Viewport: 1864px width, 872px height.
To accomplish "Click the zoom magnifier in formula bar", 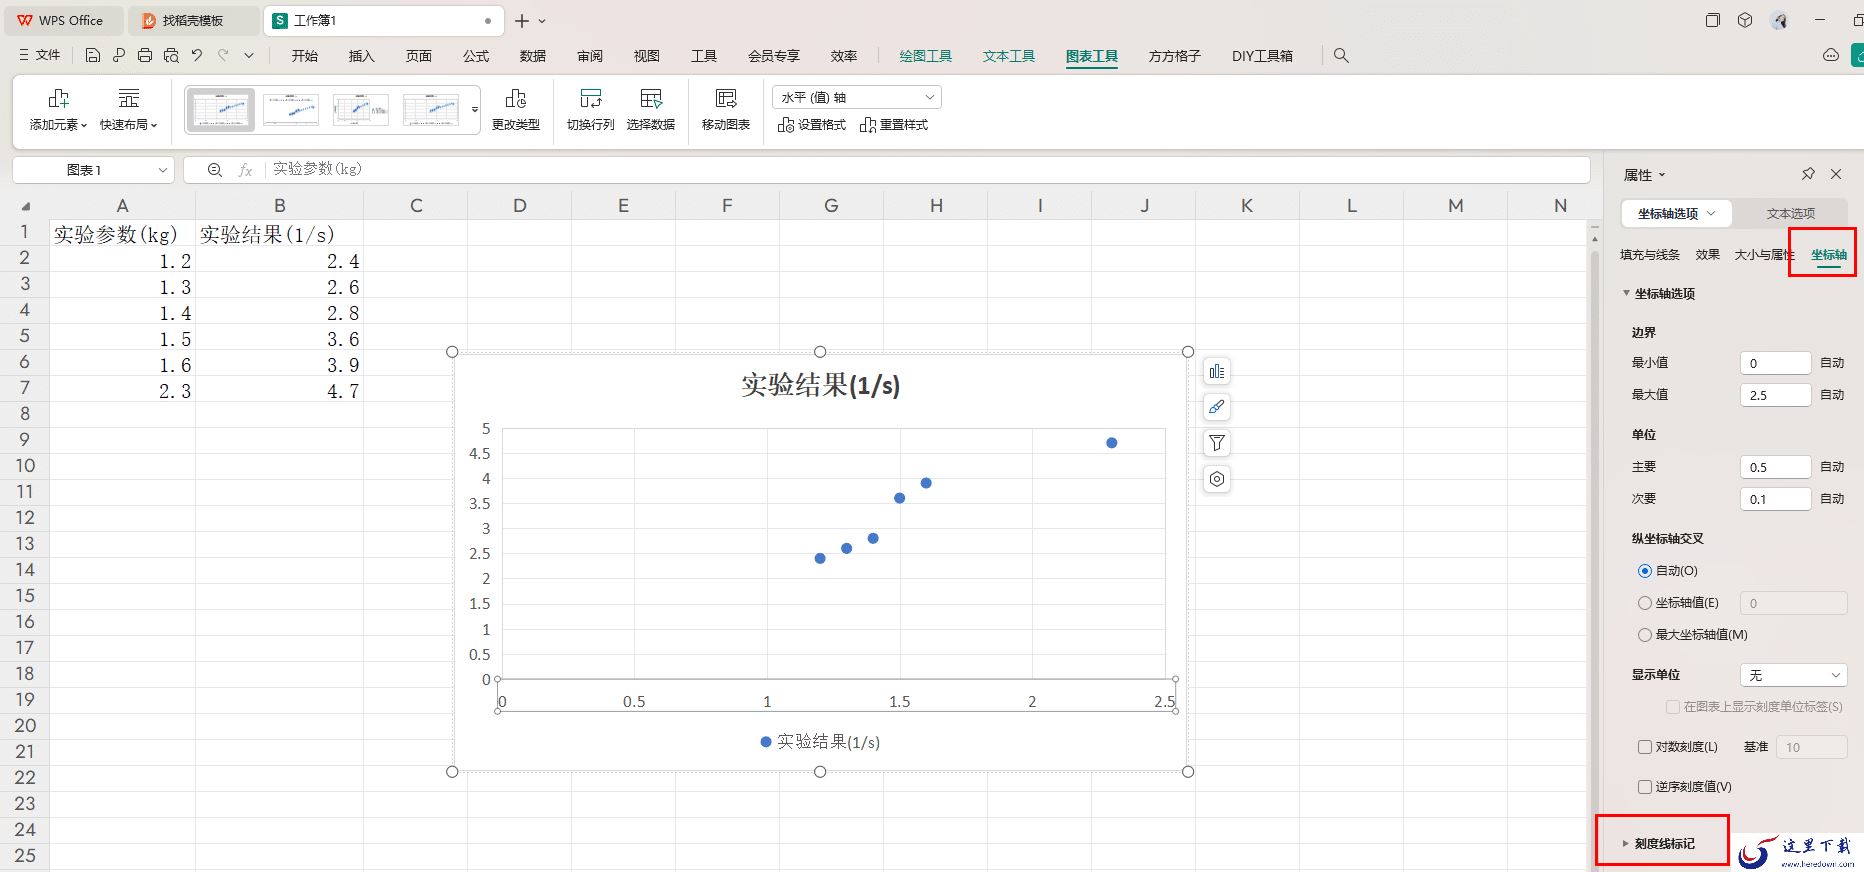I will point(215,170).
